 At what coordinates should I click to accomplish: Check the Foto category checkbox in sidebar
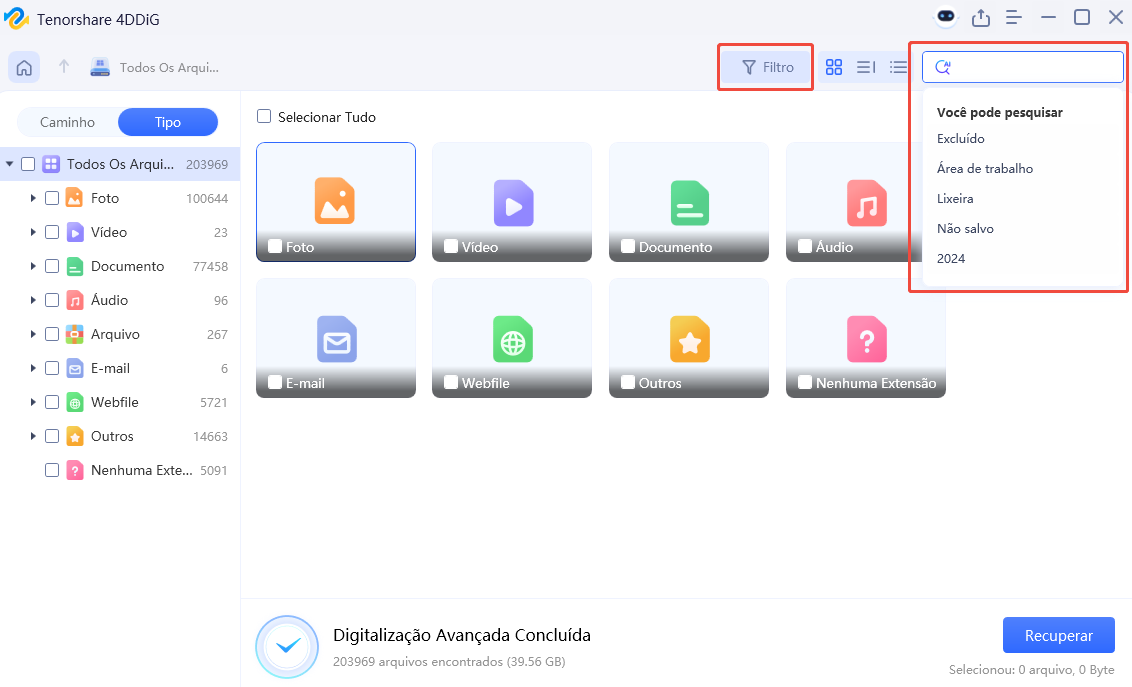click(x=52, y=198)
